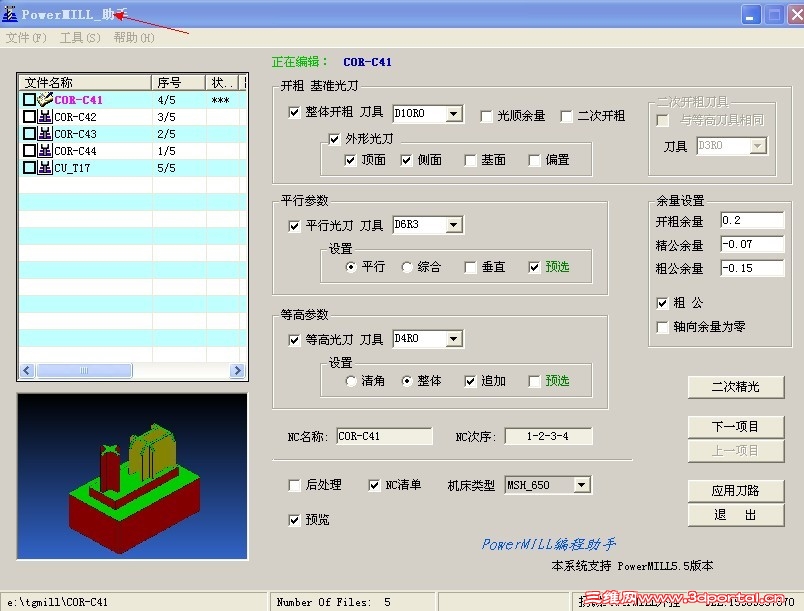Toggle the 整体开粗 checkbox
The image size is (804, 611).
[x=294, y=112]
